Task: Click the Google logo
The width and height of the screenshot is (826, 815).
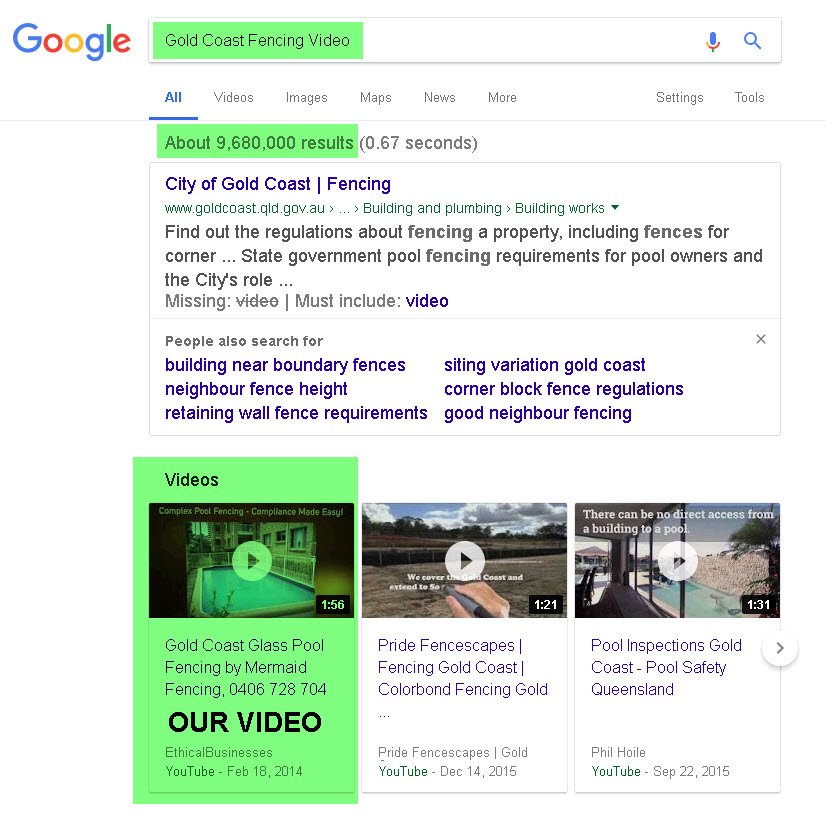Action: 72,41
